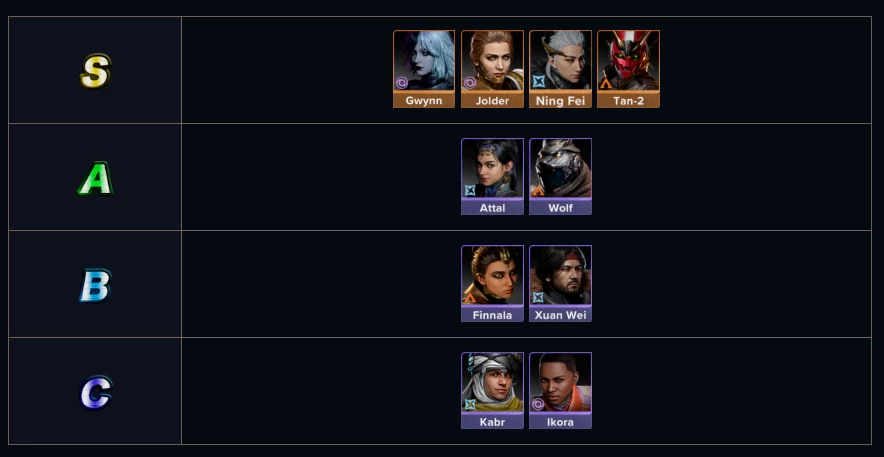Click the yellow S tier icon
The height and width of the screenshot is (457, 884).
[95, 71]
